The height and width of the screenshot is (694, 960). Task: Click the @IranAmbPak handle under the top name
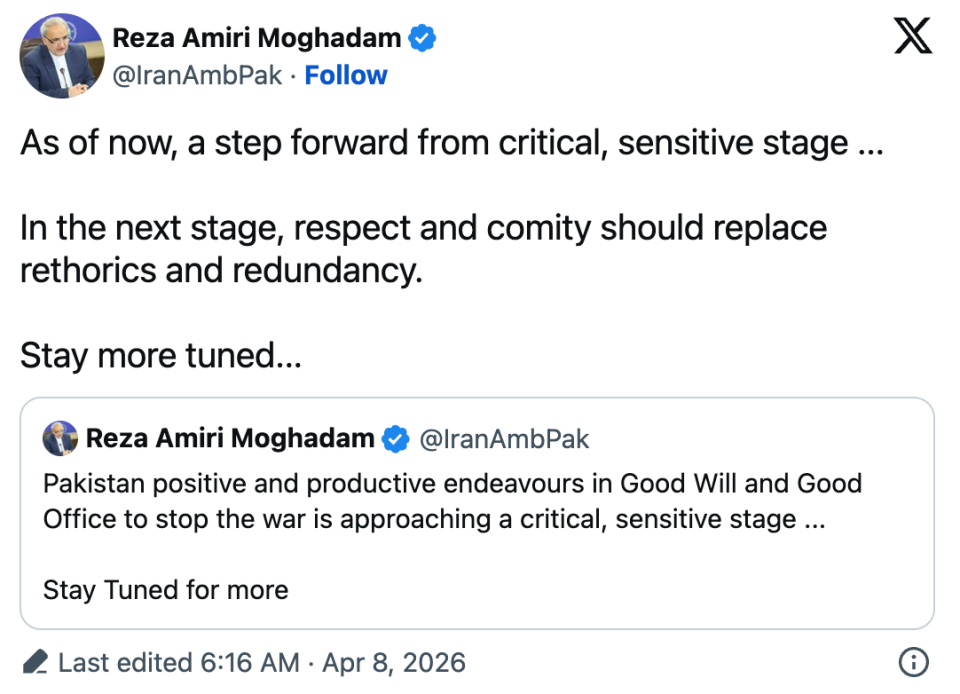click(x=200, y=75)
